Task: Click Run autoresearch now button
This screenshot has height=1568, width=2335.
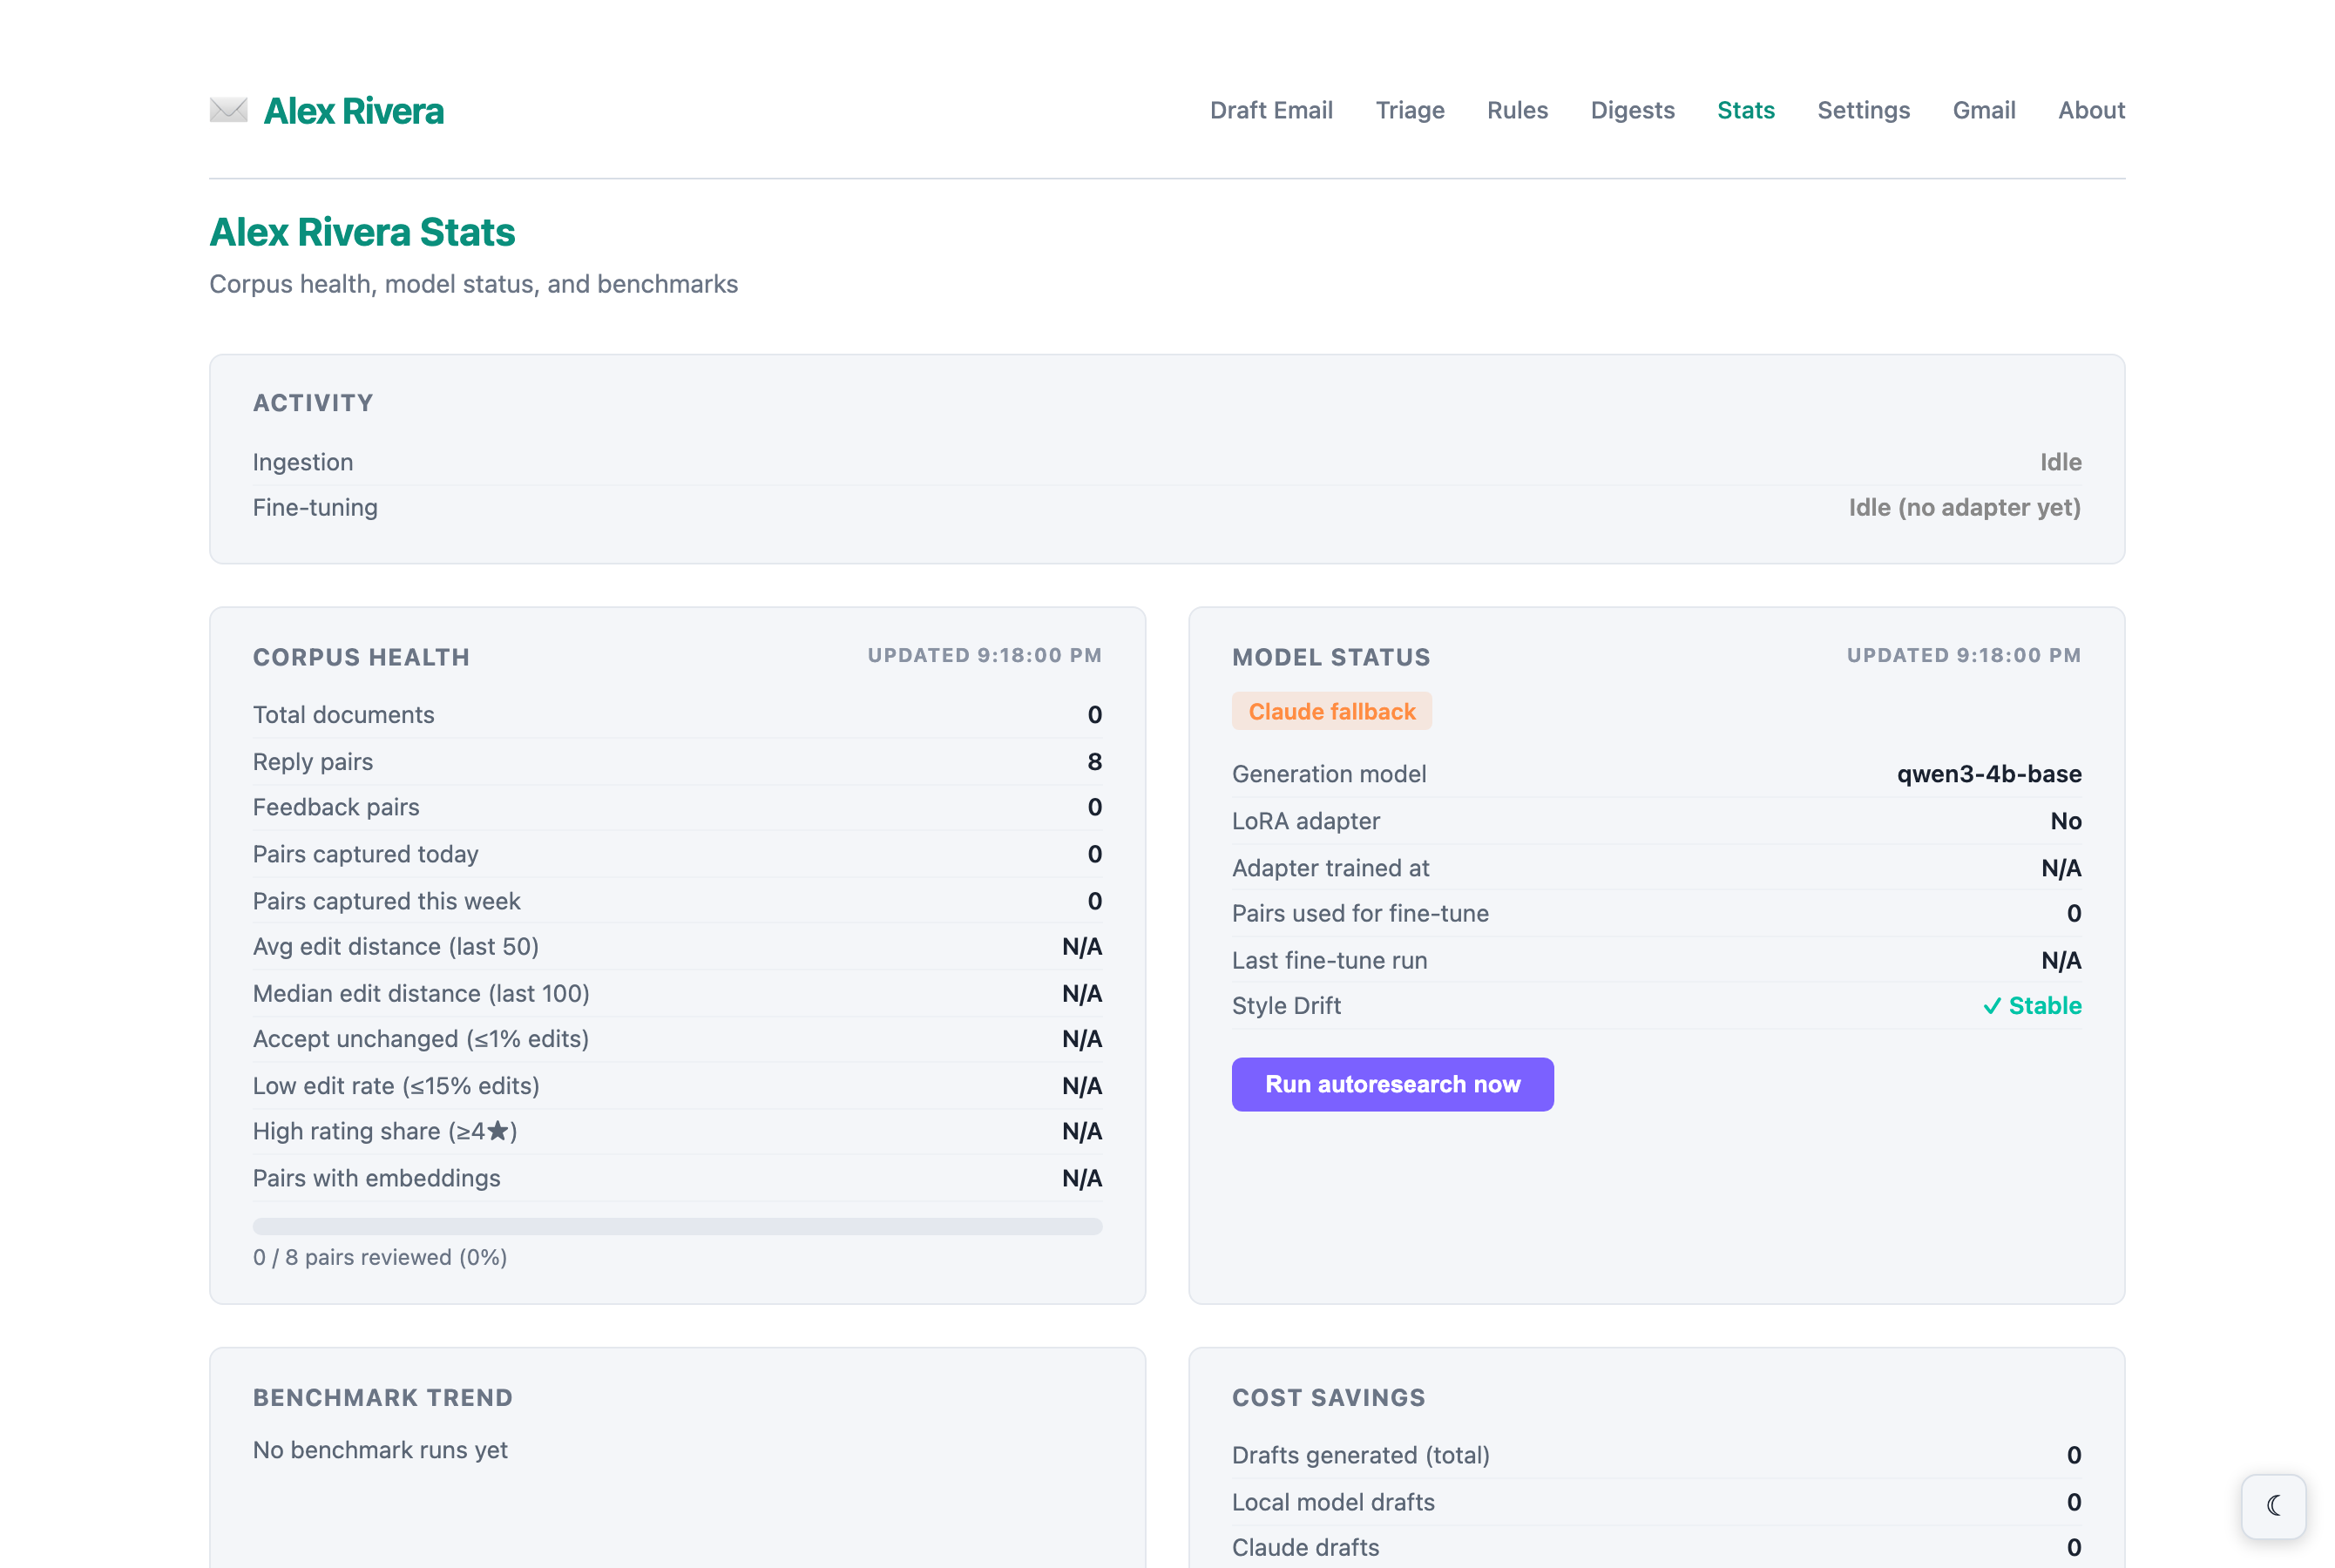Action: point(1392,1084)
